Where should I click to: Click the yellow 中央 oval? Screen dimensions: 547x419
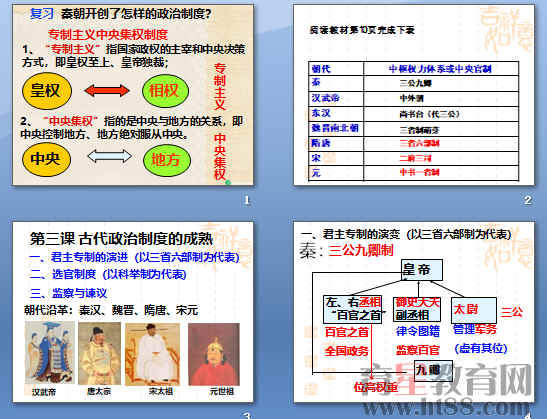(x=46, y=159)
